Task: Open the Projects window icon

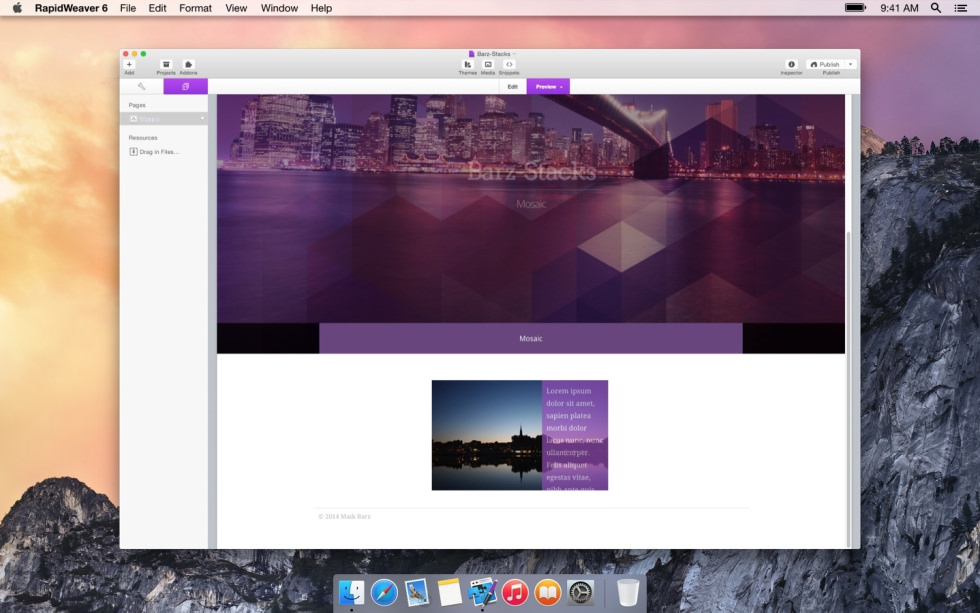Action: pyautogui.click(x=166, y=64)
